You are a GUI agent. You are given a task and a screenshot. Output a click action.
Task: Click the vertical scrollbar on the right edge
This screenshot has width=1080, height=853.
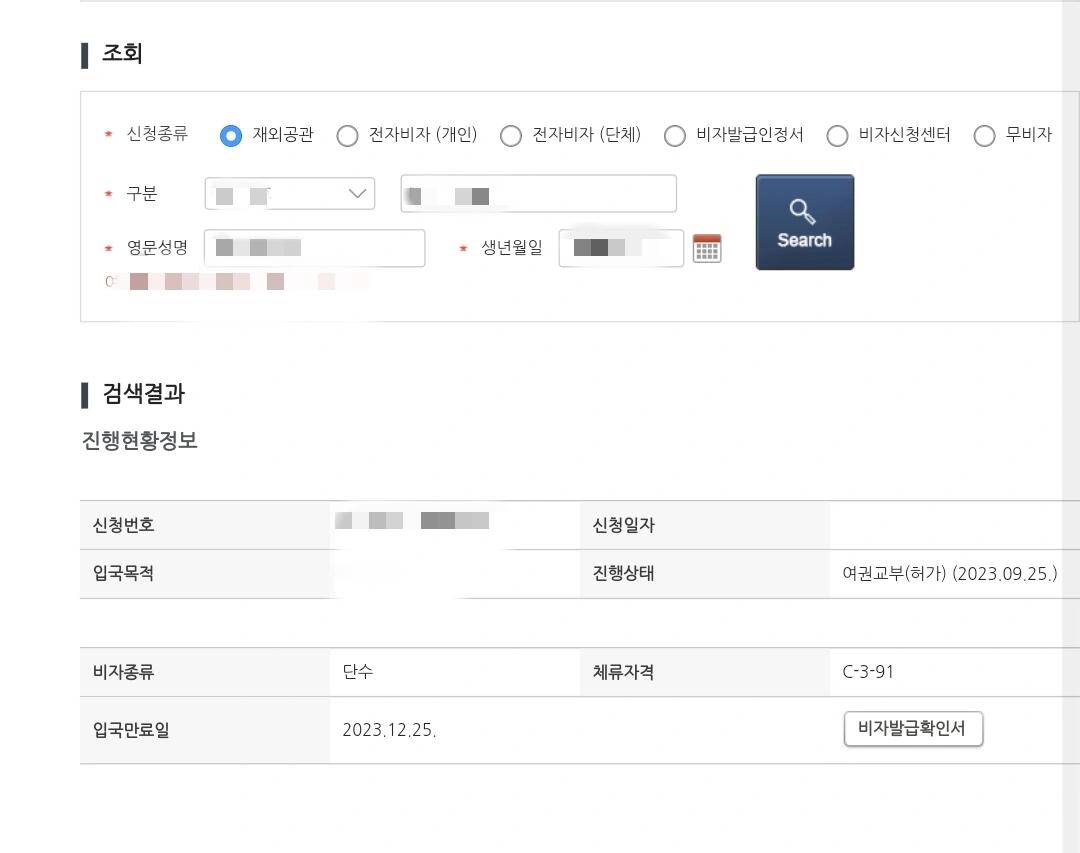pyautogui.click(x=1071, y=426)
